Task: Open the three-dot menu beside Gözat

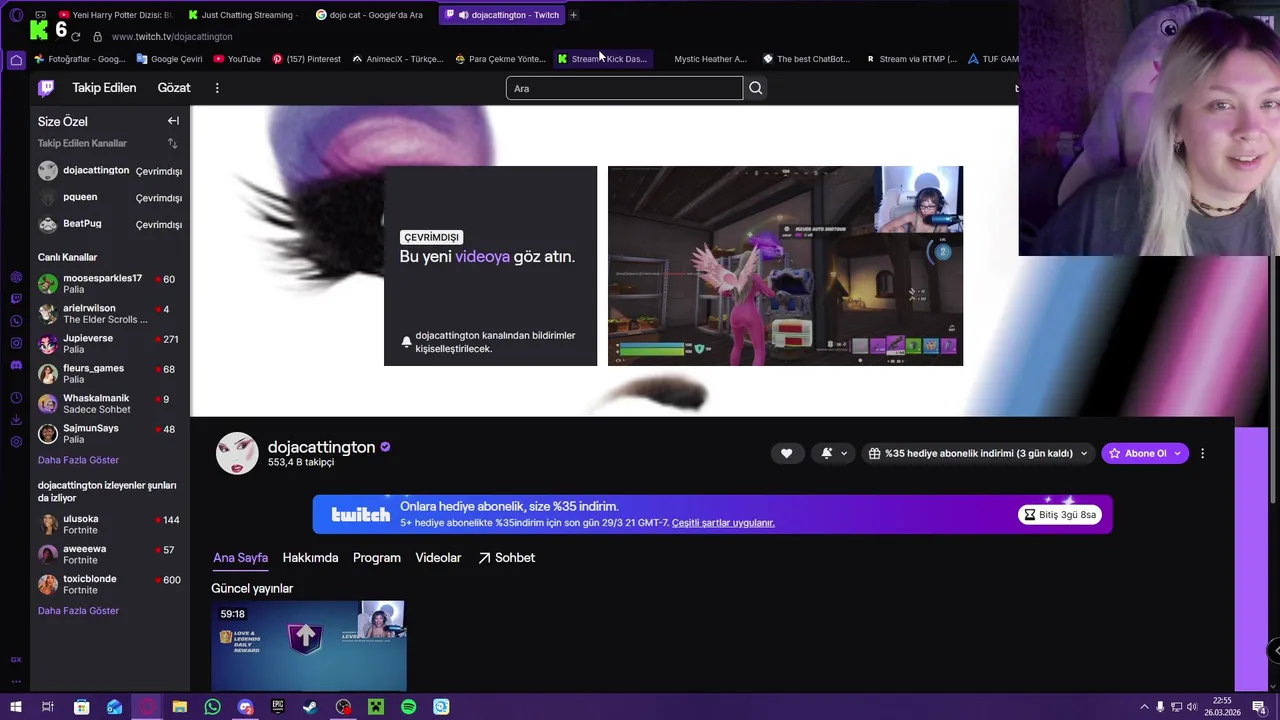Action: pos(217,88)
